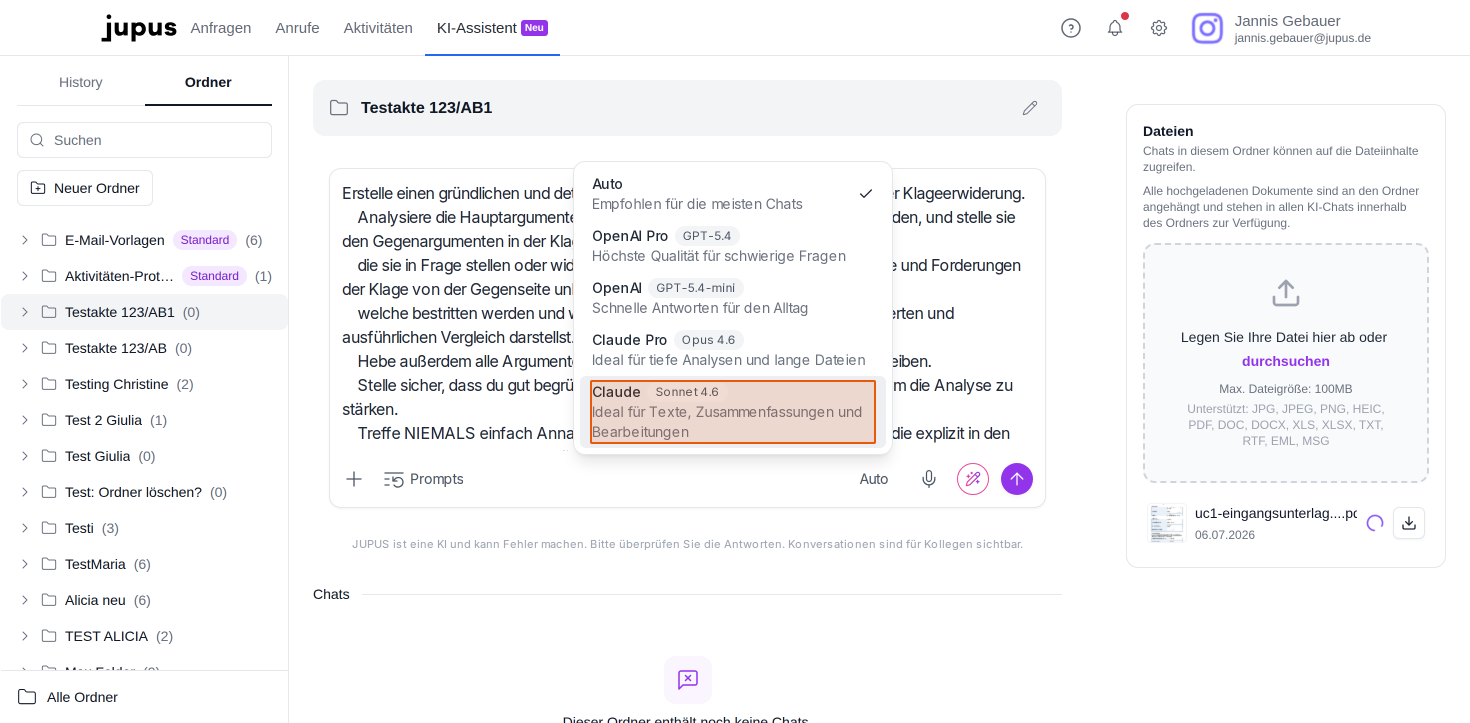Create a Neuer Ordner
This screenshot has height=723, width=1470.
85,188
